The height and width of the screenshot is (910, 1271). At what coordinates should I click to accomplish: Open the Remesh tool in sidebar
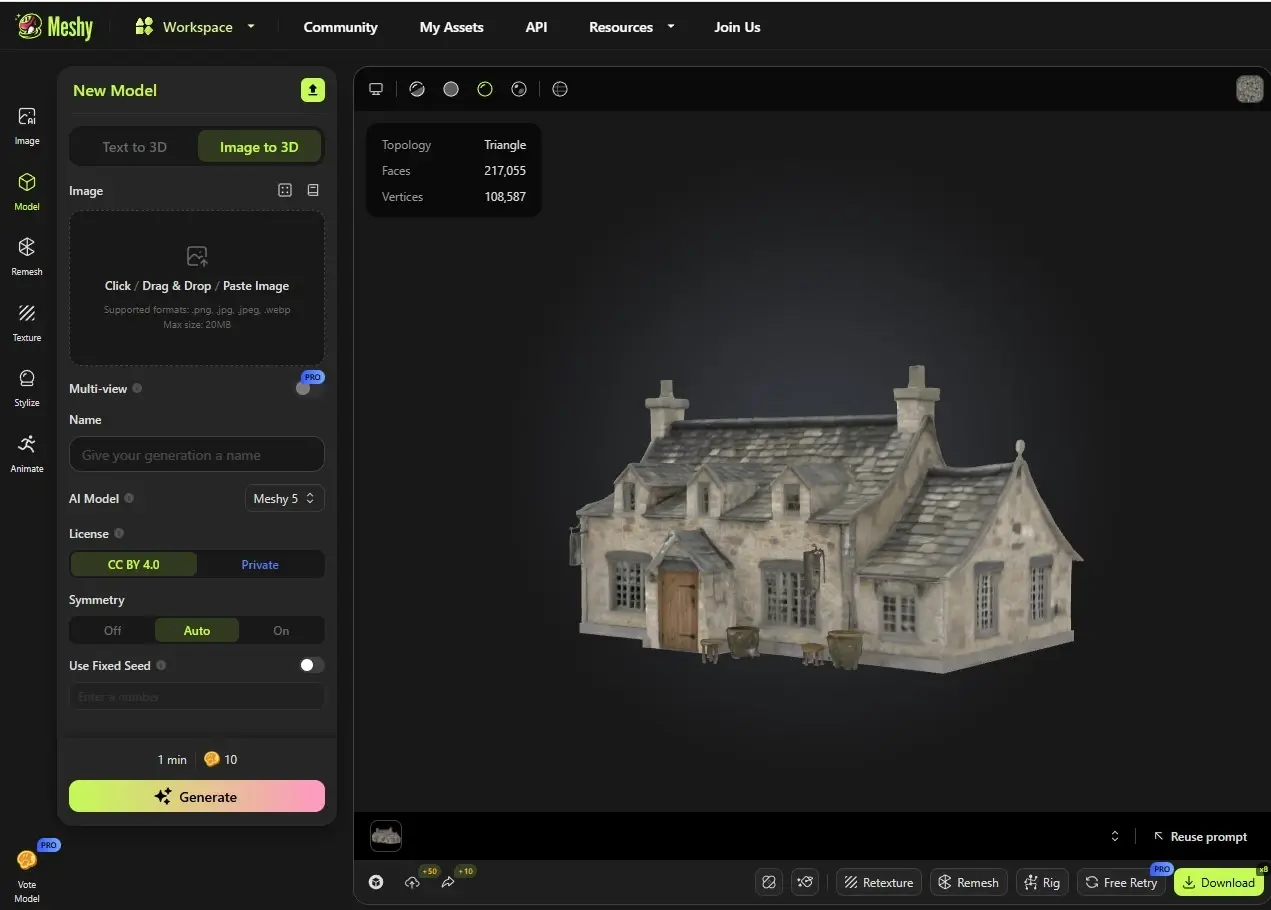point(27,256)
